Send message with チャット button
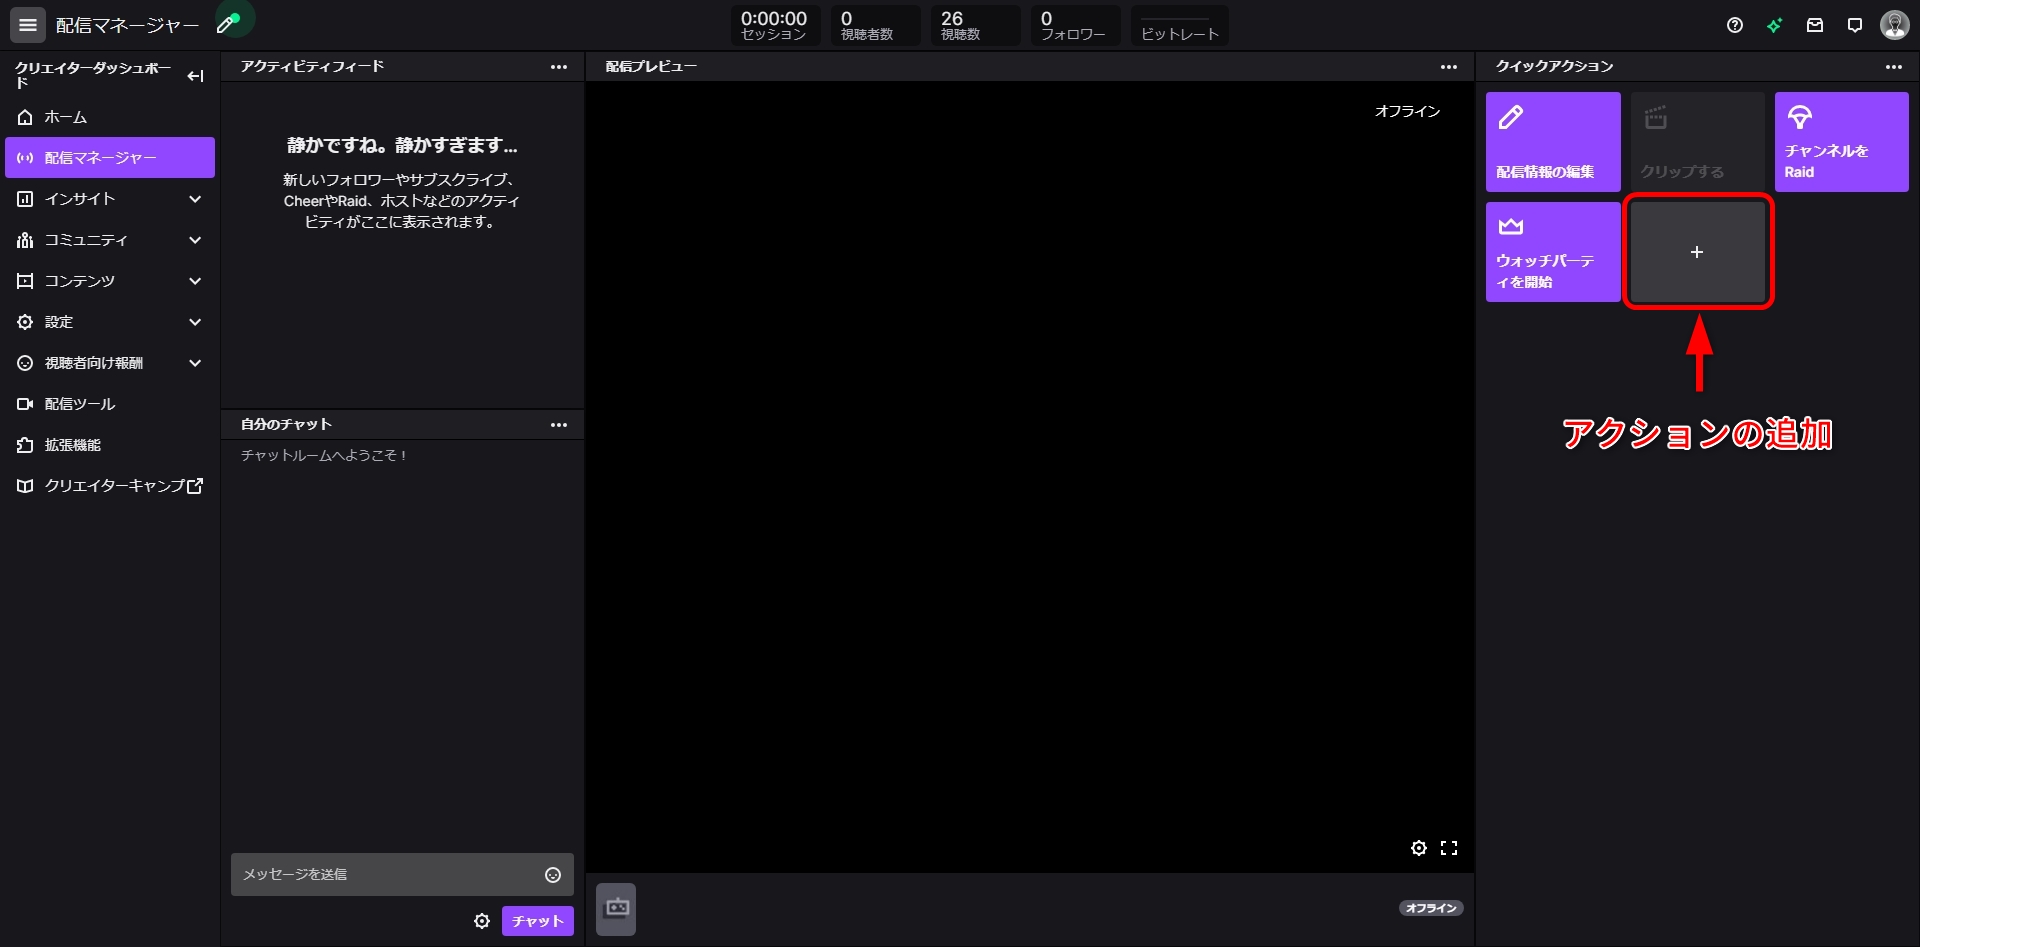2033x947 pixels. coord(538,921)
